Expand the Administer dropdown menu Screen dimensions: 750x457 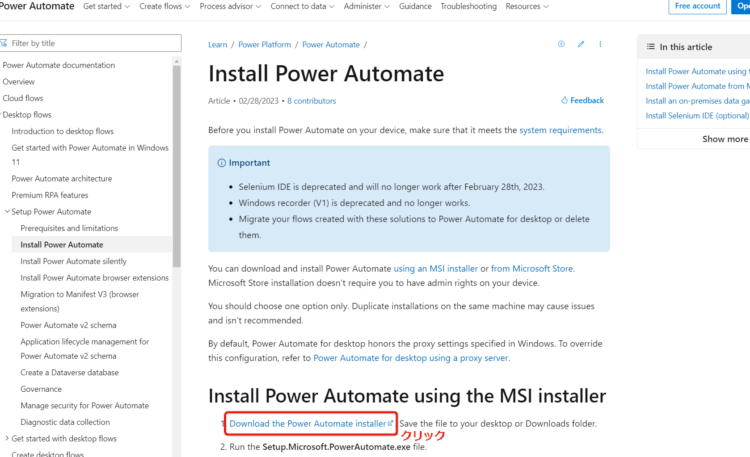366,6
